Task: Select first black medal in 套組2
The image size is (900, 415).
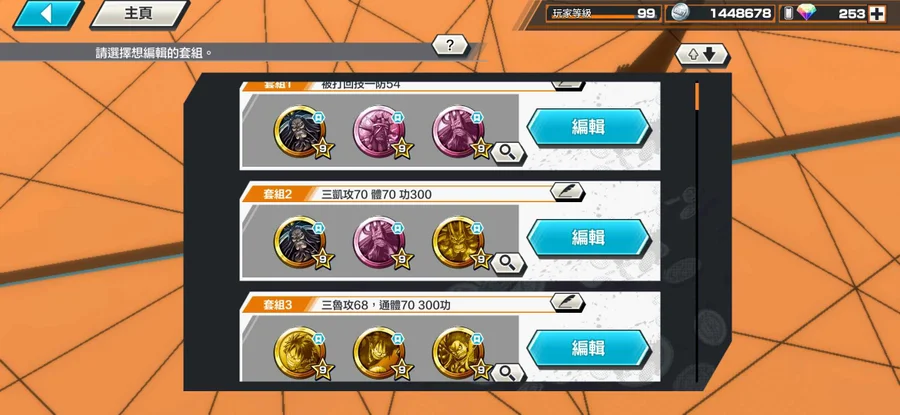Action: [x=300, y=242]
